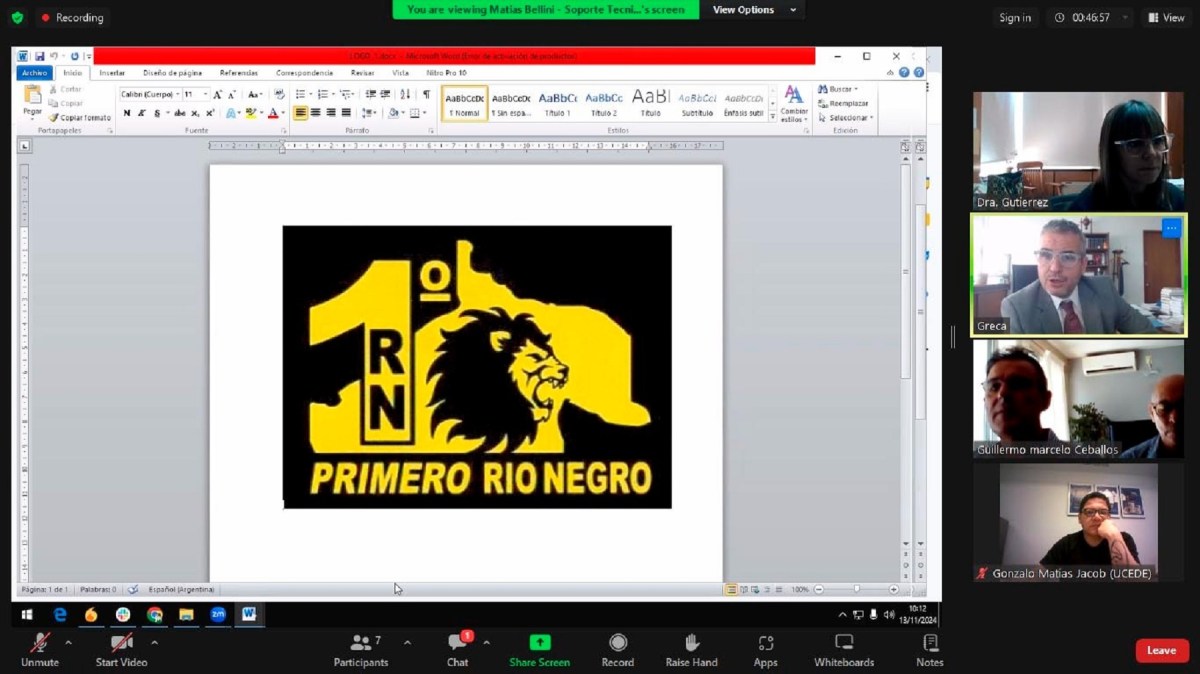Click the Share Screen icon
1200x674 pixels.
539,643
